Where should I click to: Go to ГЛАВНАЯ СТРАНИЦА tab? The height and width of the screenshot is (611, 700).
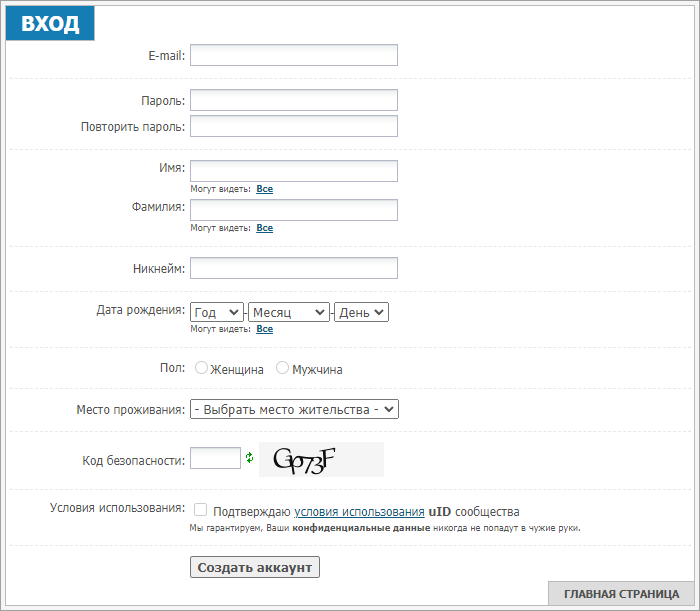tap(621, 594)
